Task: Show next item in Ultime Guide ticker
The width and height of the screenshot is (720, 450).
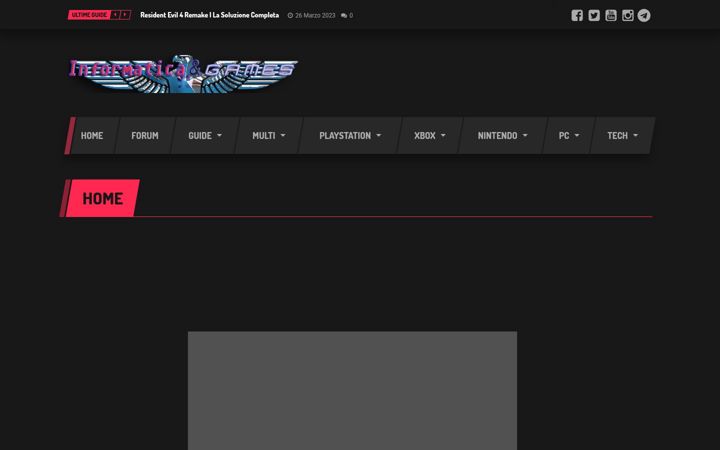Action: click(125, 15)
